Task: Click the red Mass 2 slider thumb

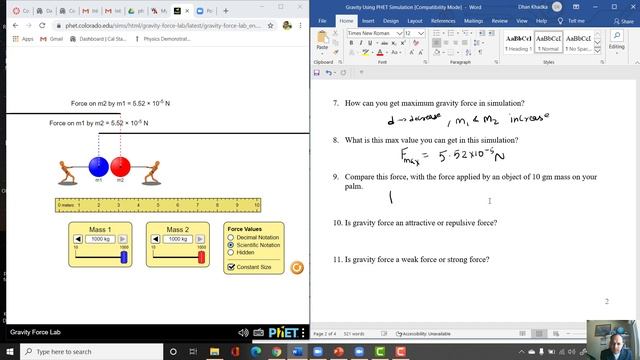Action: click(201, 257)
